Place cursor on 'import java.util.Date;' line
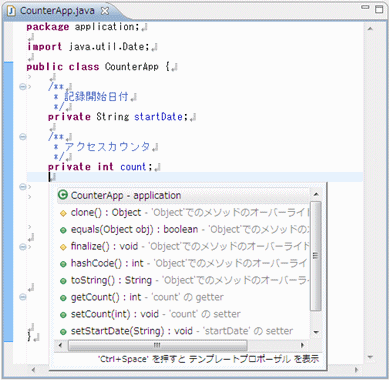The width and height of the screenshot is (389, 380). [x=88, y=47]
